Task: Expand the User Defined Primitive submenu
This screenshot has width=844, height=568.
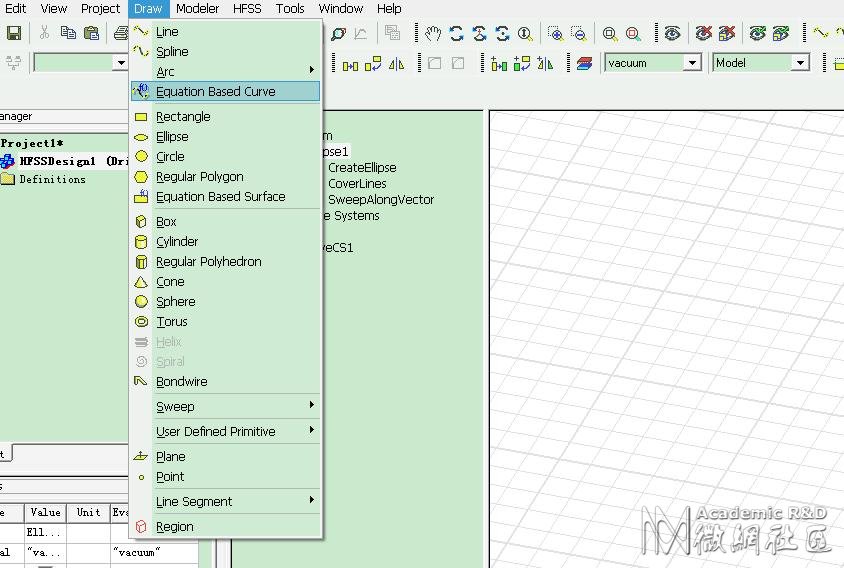Action: pos(226,431)
